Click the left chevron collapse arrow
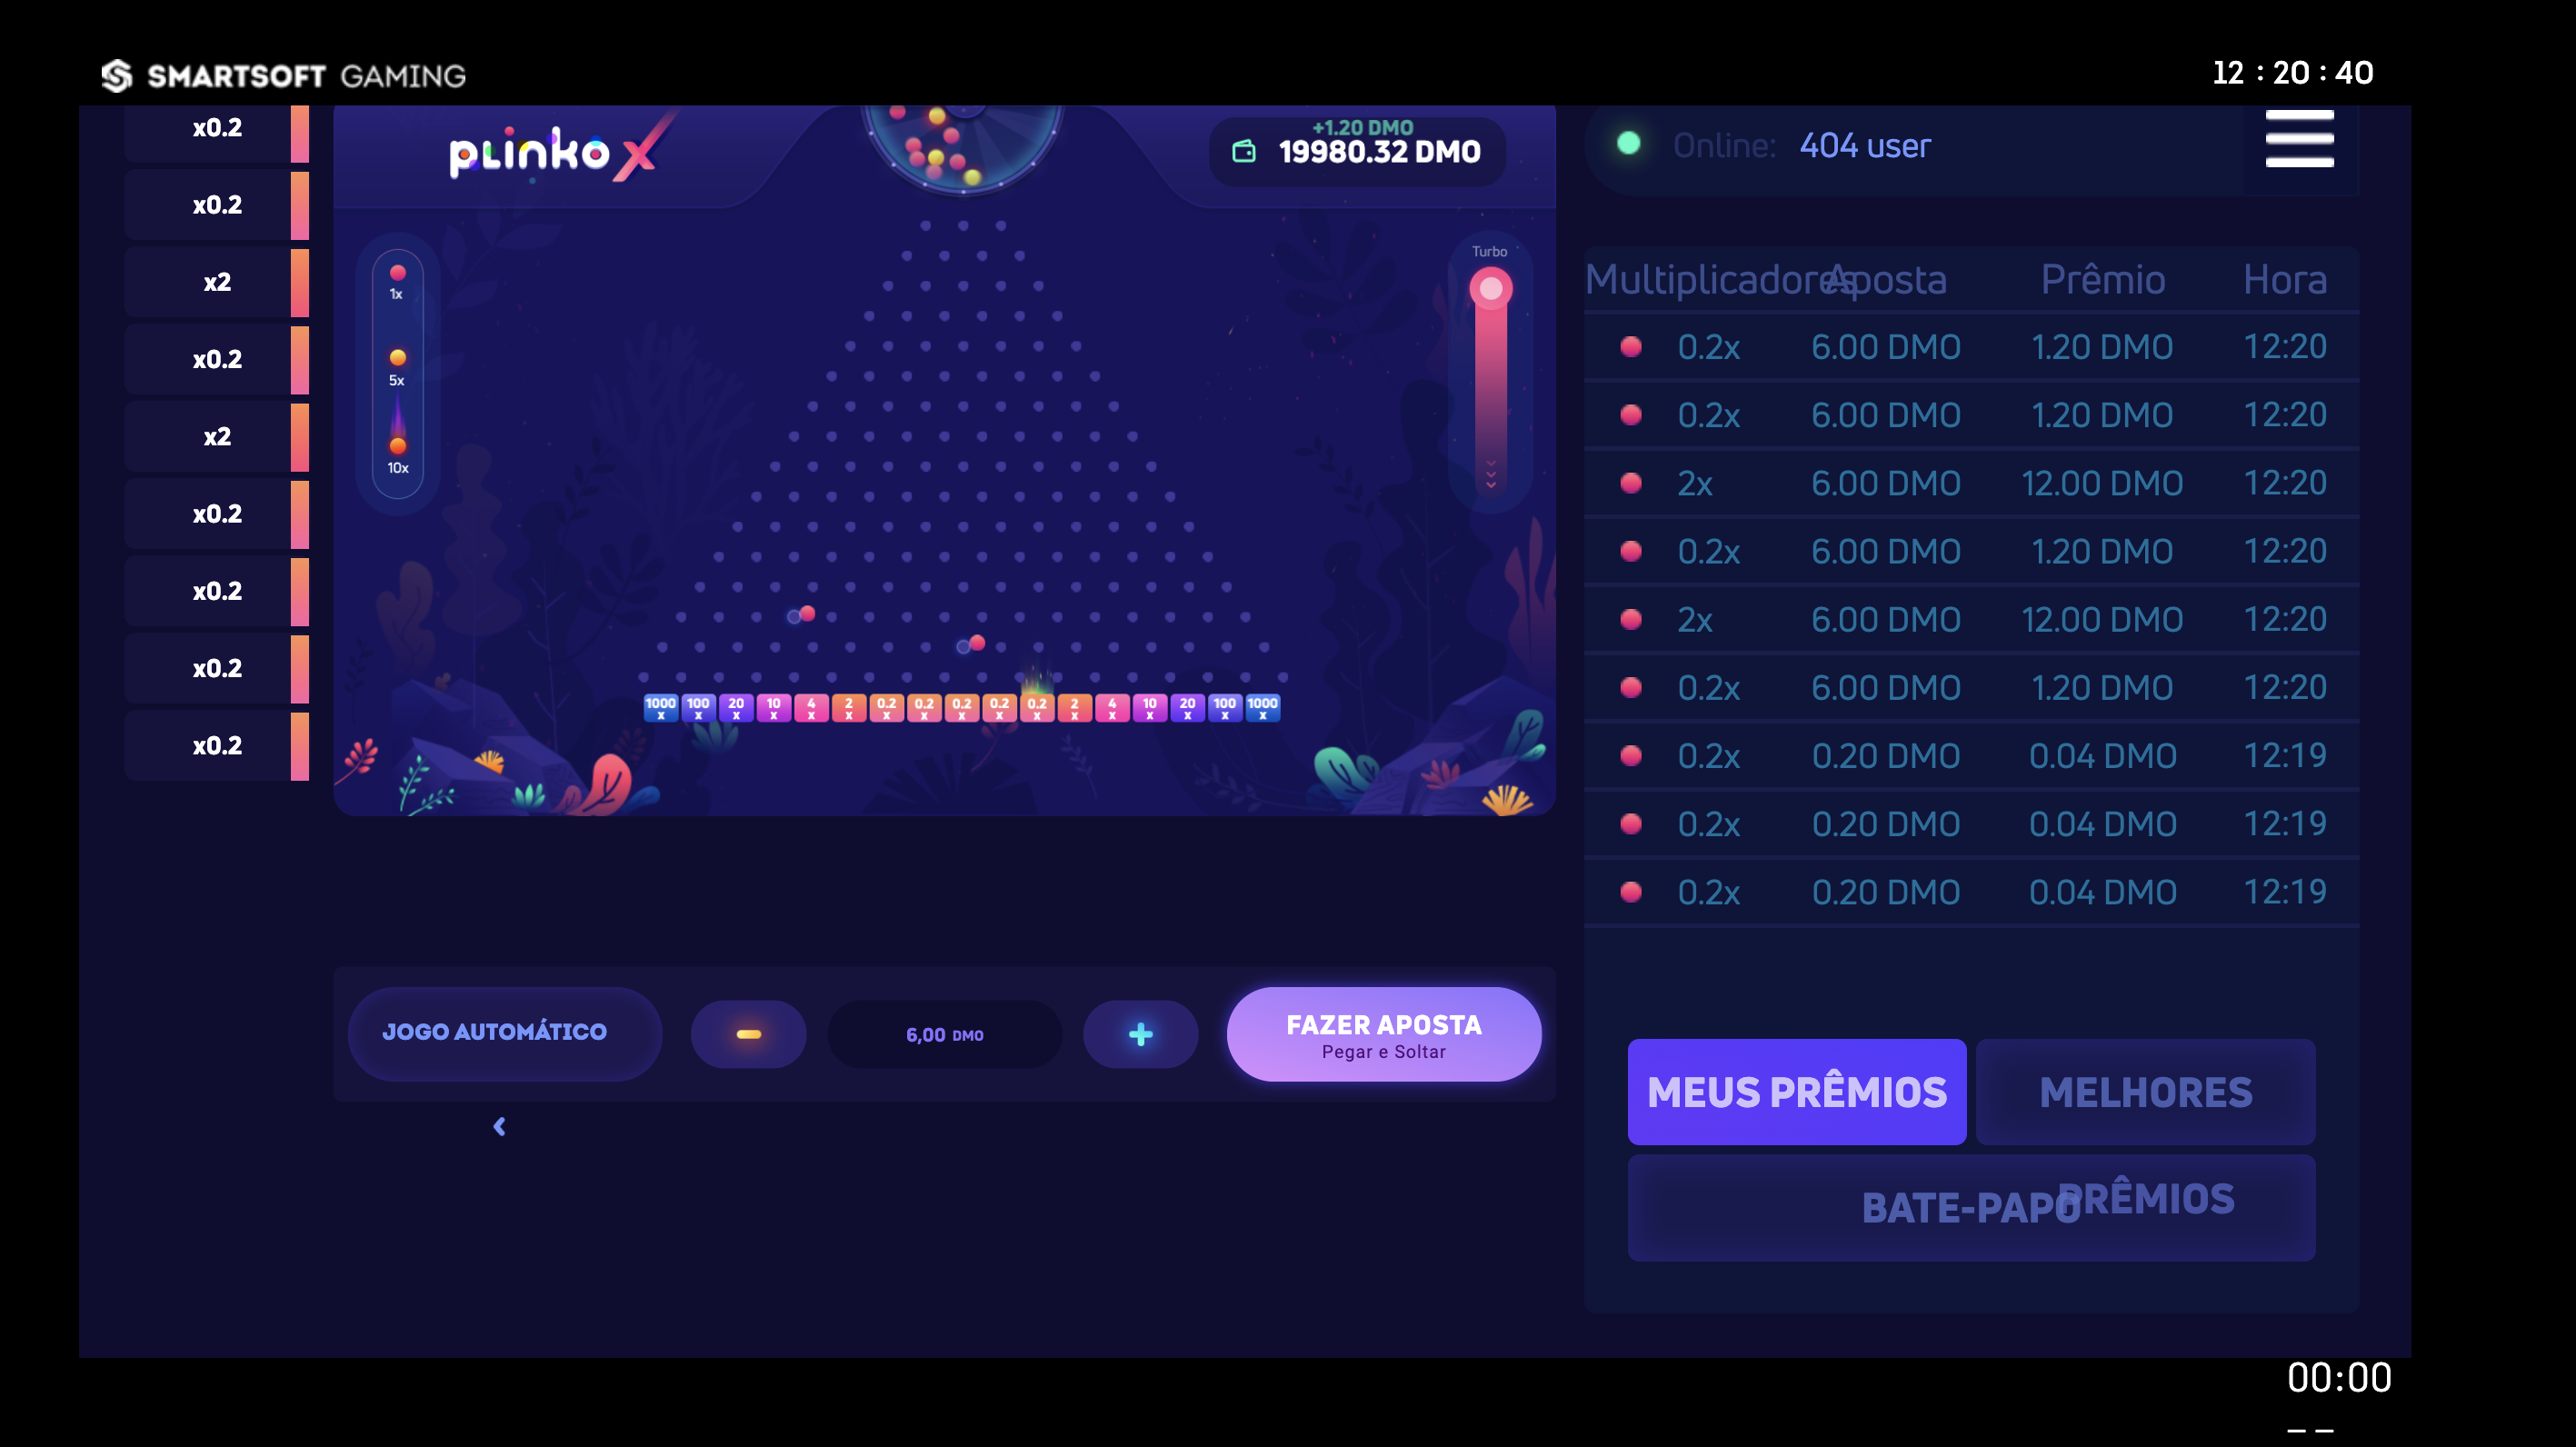Viewport: 2576px width, 1447px height. (x=499, y=1126)
